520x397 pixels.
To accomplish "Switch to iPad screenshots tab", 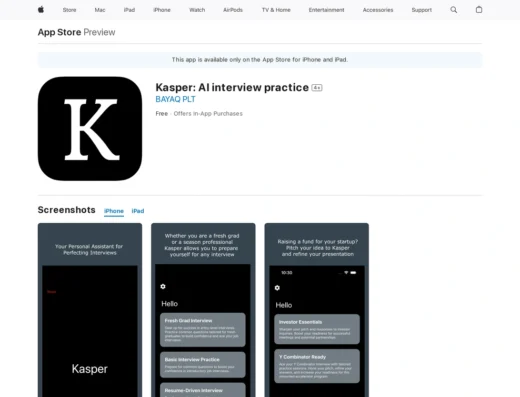I will tap(138, 211).
